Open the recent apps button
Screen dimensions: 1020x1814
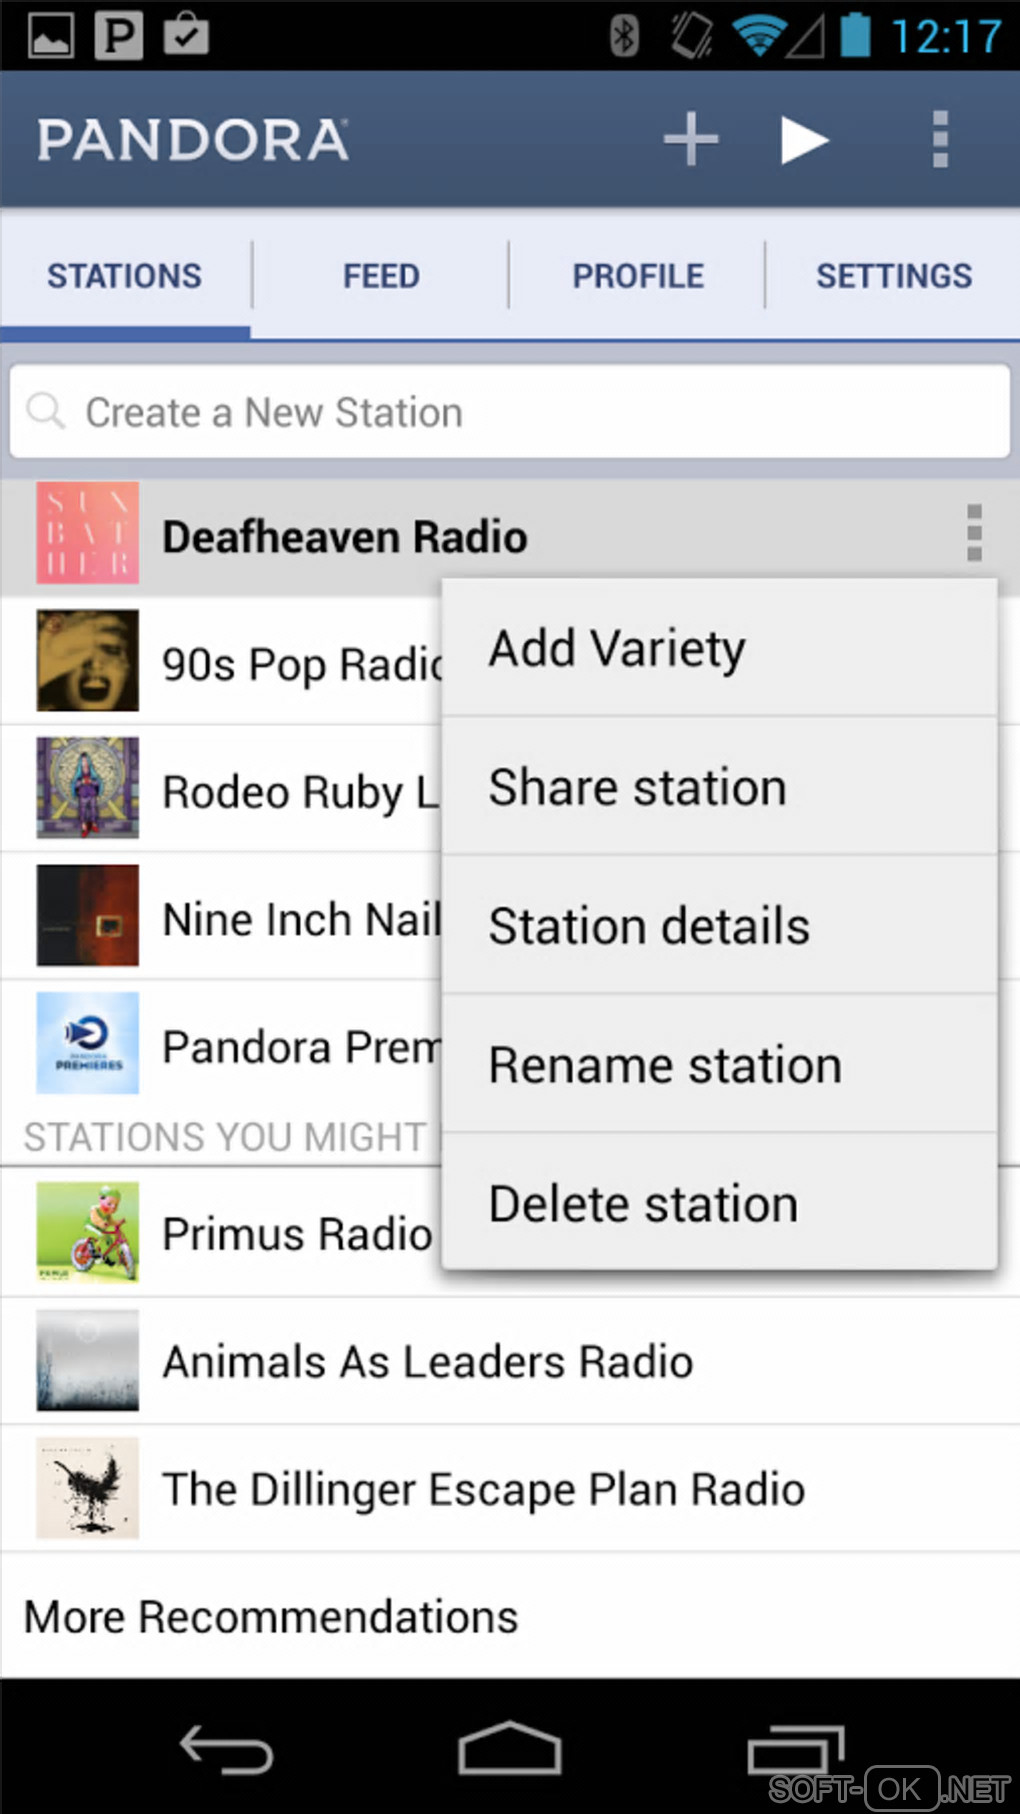(795, 1749)
